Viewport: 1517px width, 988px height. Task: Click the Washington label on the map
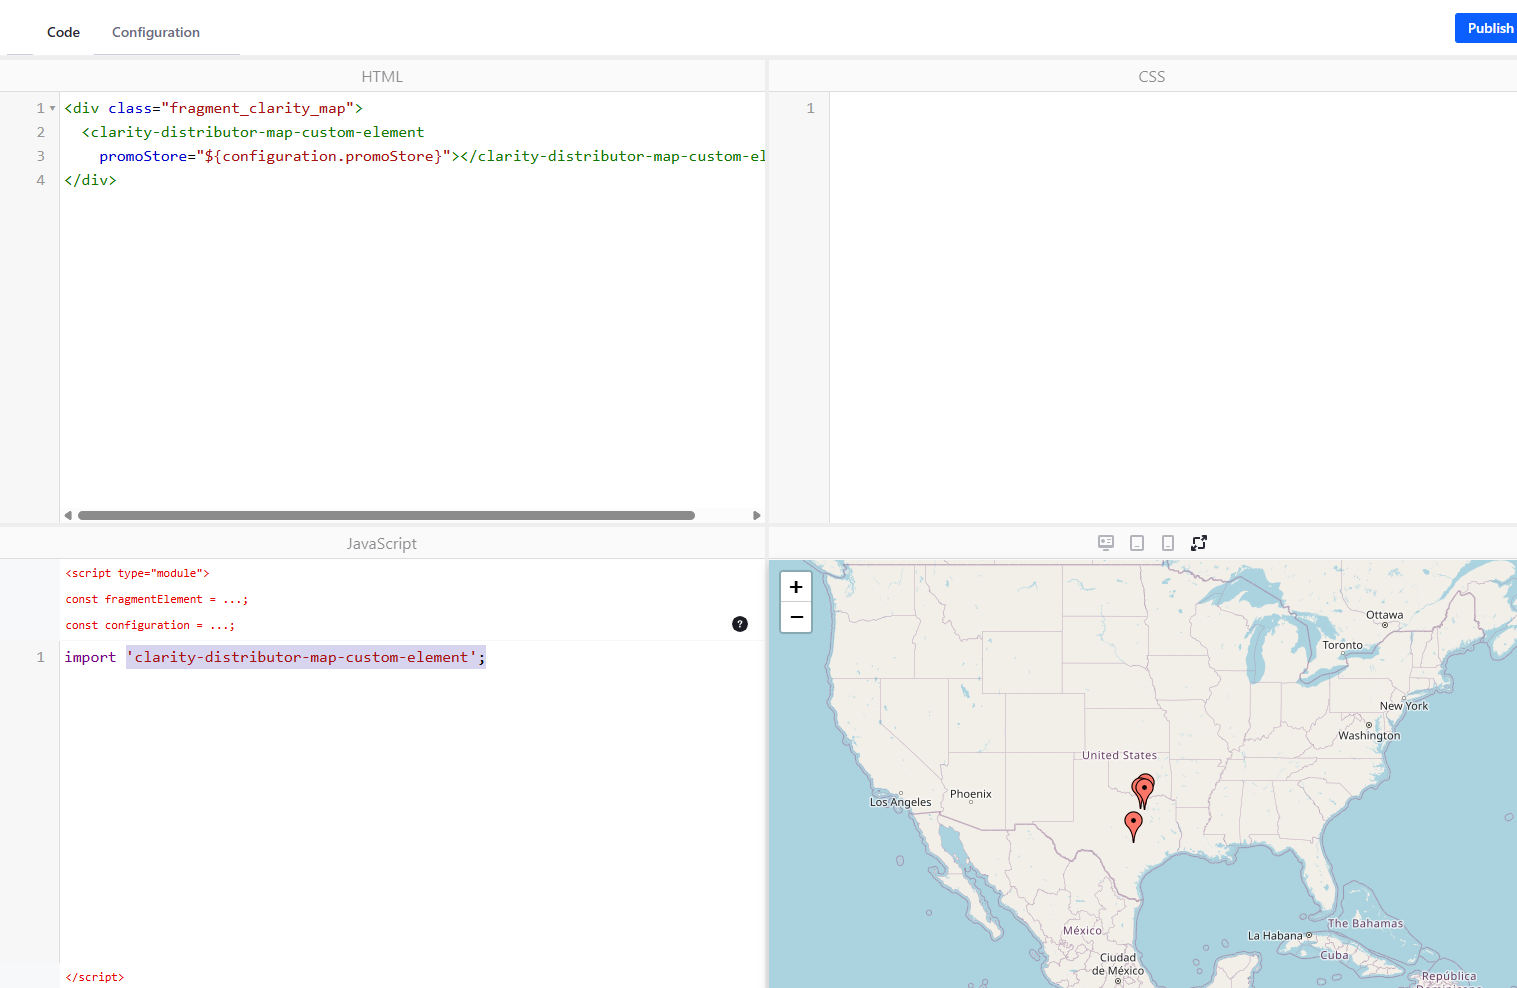coord(1369,736)
